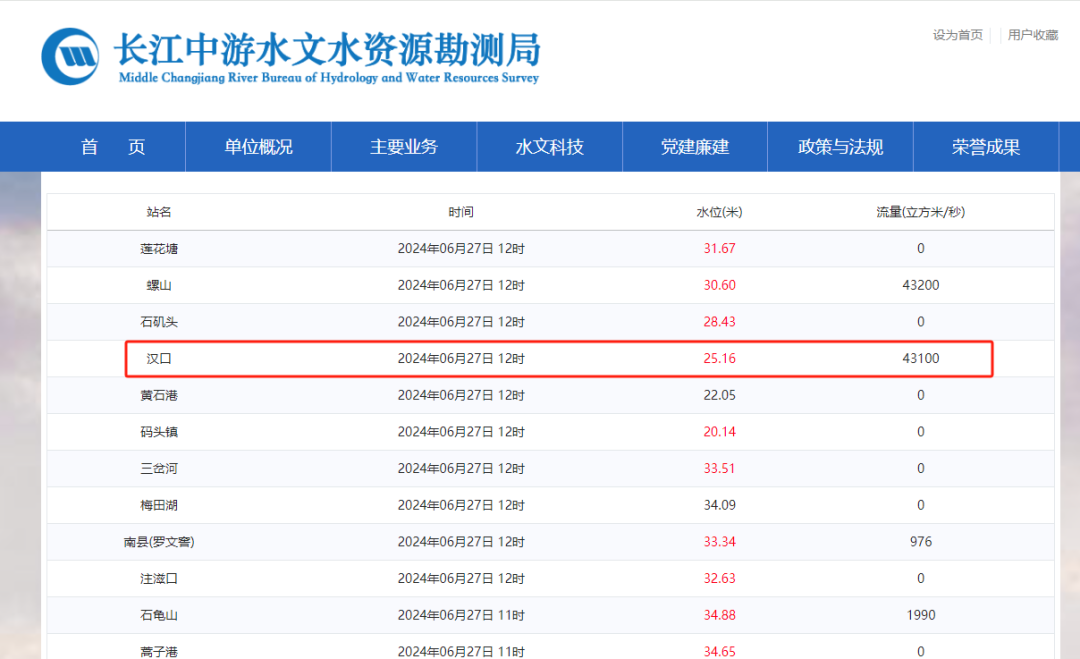The width and height of the screenshot is (1080, 659).
Task: Open the 党建廉建 navigation item
Action: coord(695,147)
